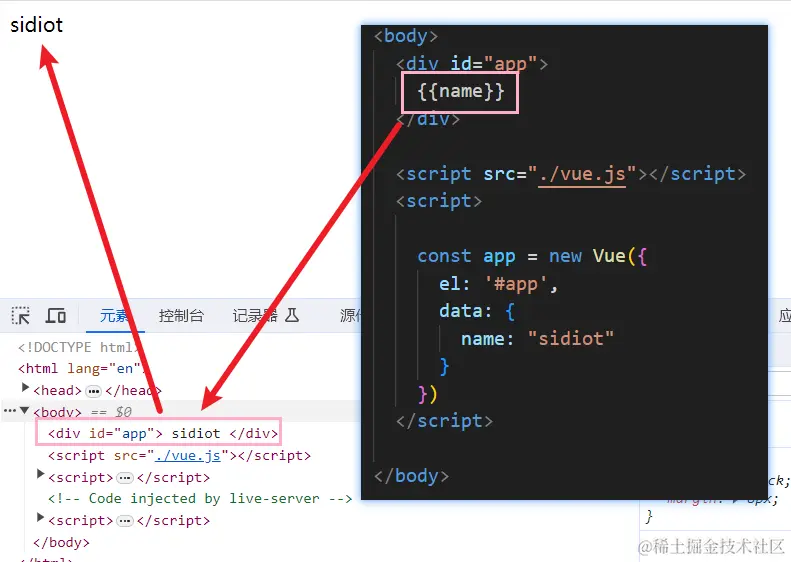Screen dimensions: 791x562
Task: Select the <html lang="en"> node
Action: (x=81, y=369)
